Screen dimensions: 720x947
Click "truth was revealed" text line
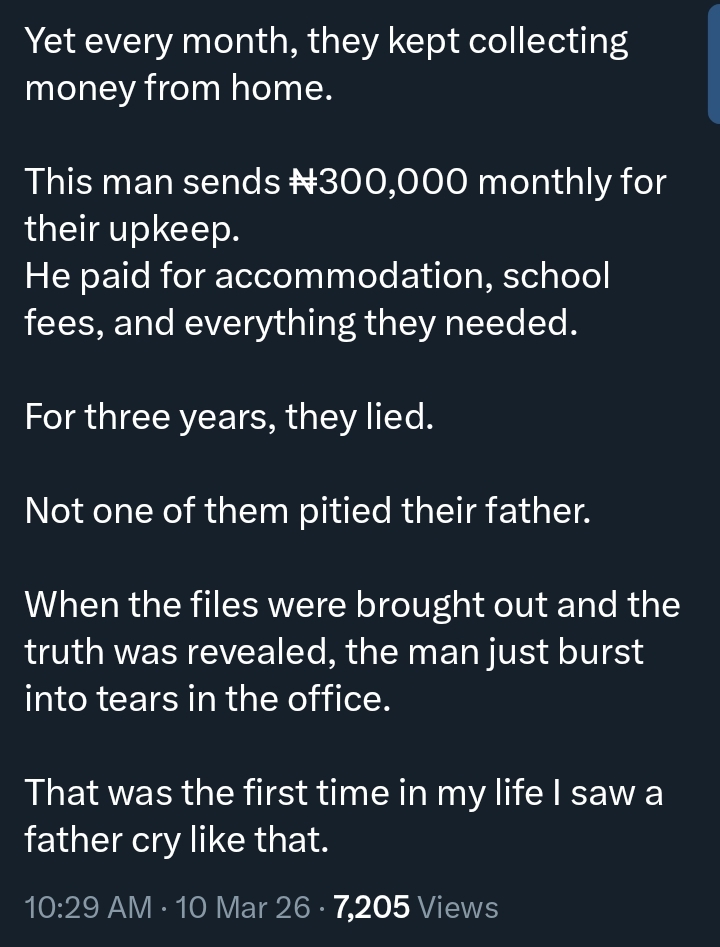tap(334, 652)
